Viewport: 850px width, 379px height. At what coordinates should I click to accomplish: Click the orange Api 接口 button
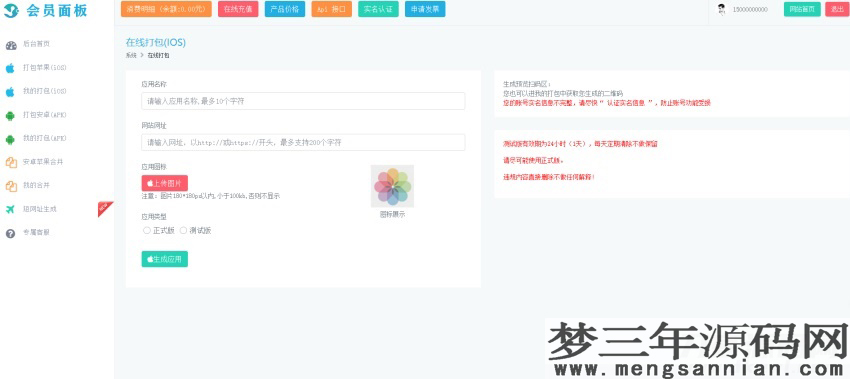pos(332,9)
